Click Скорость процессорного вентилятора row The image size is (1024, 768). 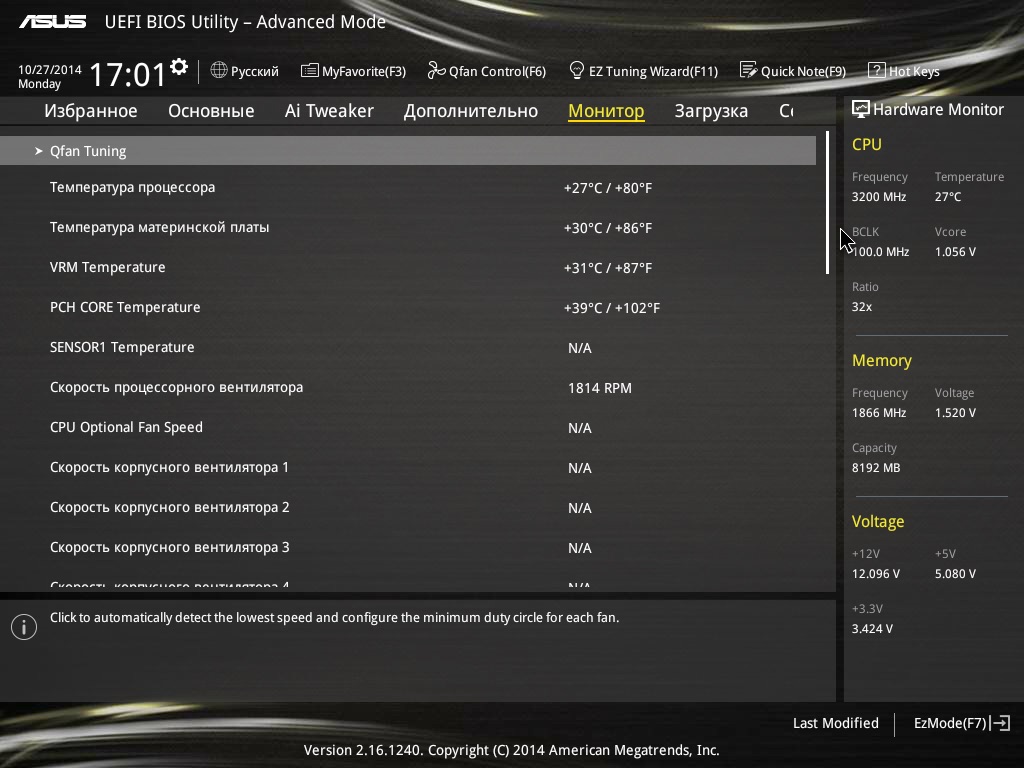pos(408,387)
